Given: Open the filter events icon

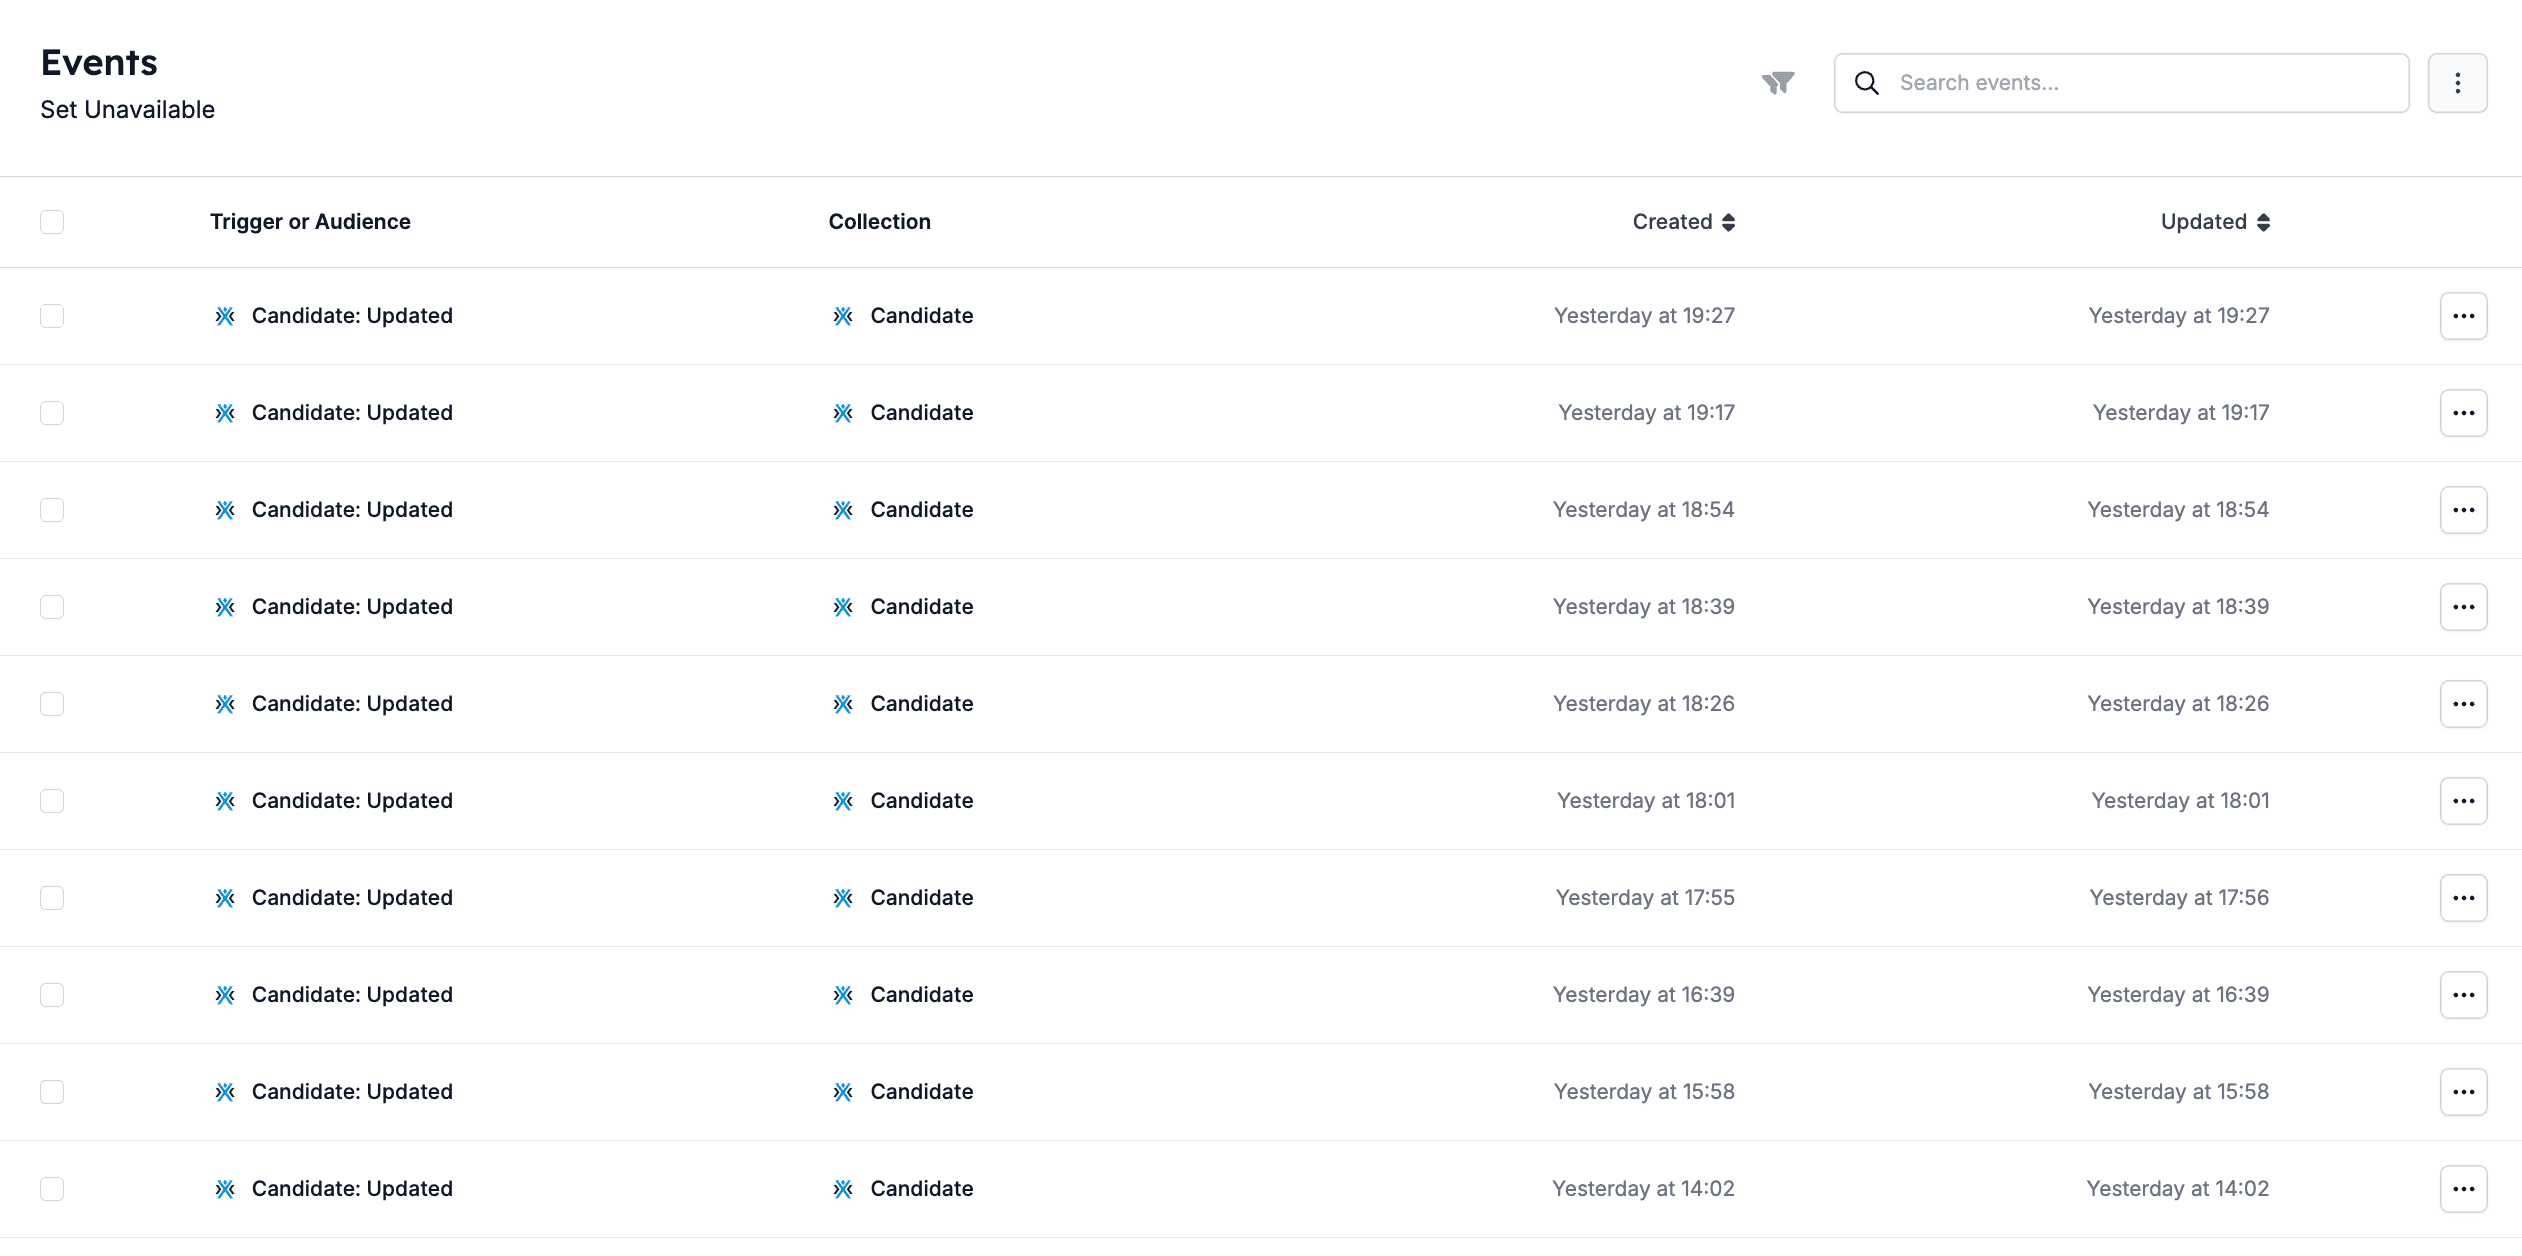Looking at the screenshot, I should (1778, 83).
